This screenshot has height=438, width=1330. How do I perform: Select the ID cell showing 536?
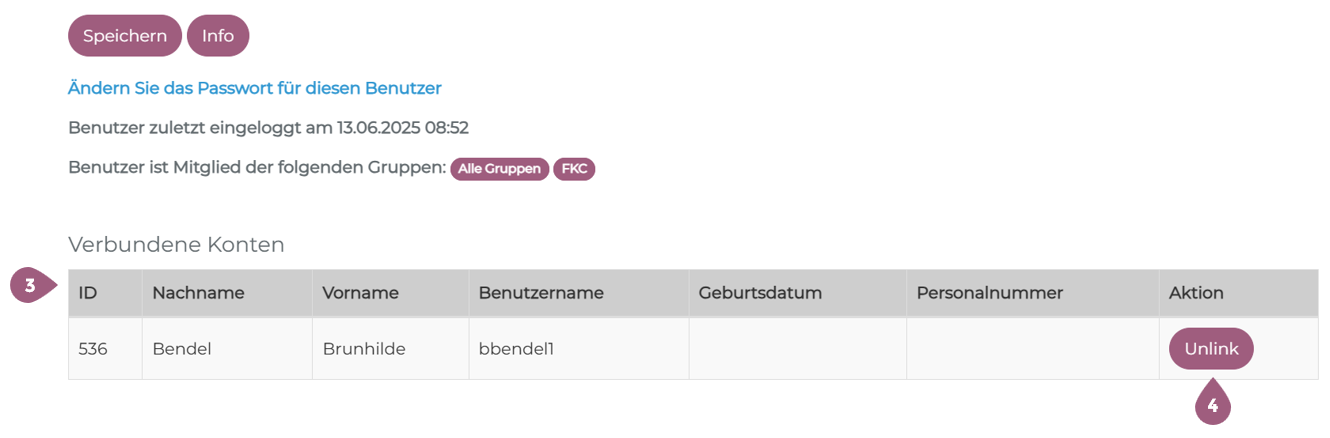click(93, 349)
